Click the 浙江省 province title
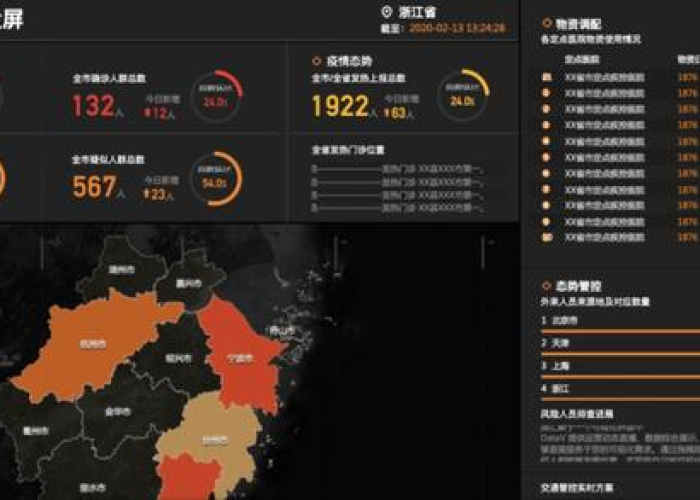This screenshot has width=700, height=500. [x=417, y=12]
